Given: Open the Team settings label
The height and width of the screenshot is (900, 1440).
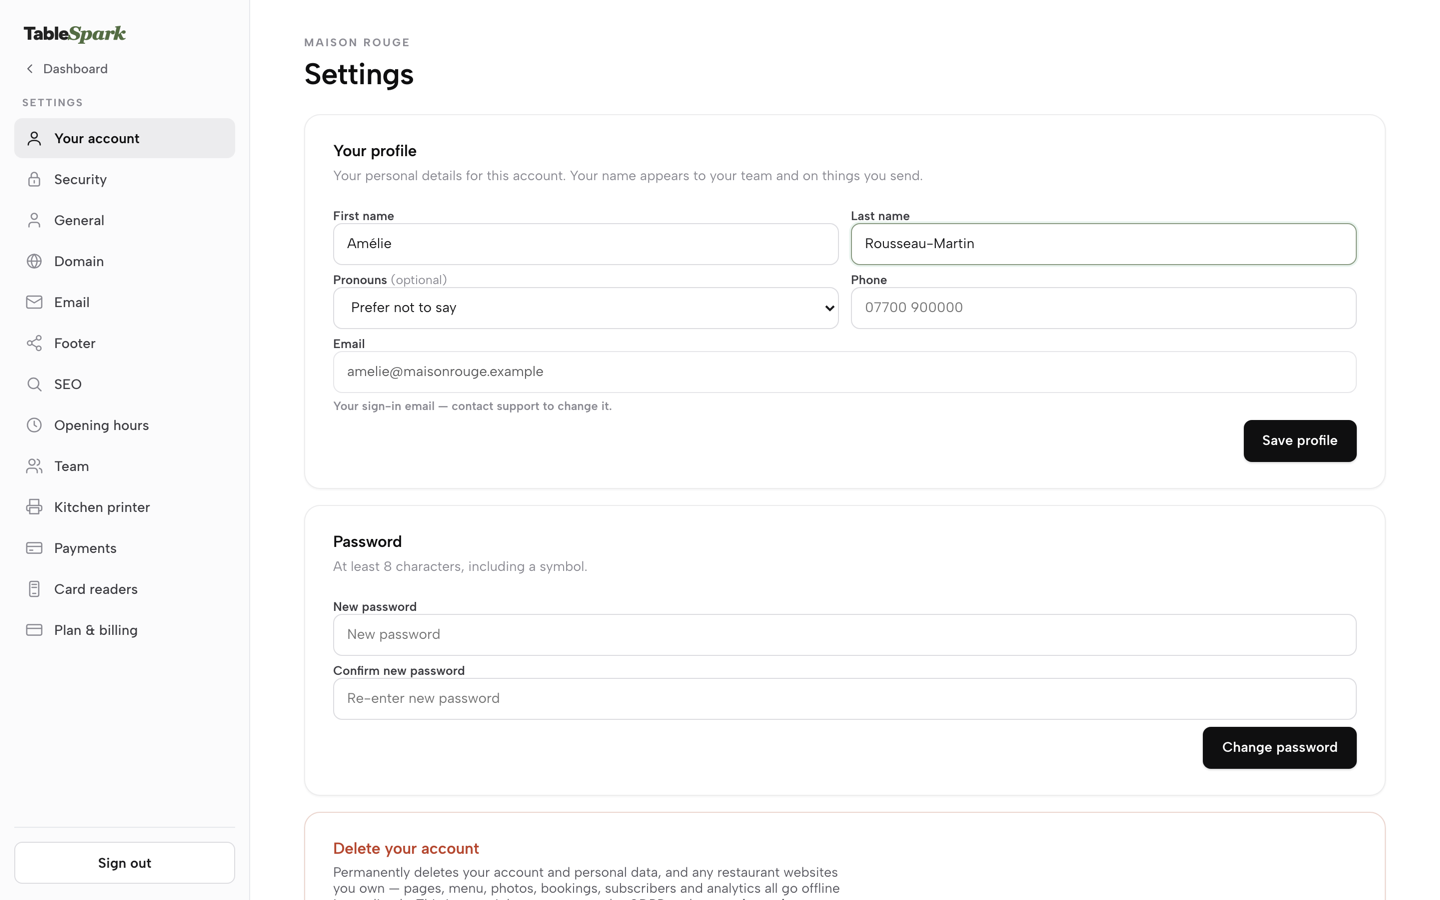Looking at the screenshot, I should click(x=72, y=467).
